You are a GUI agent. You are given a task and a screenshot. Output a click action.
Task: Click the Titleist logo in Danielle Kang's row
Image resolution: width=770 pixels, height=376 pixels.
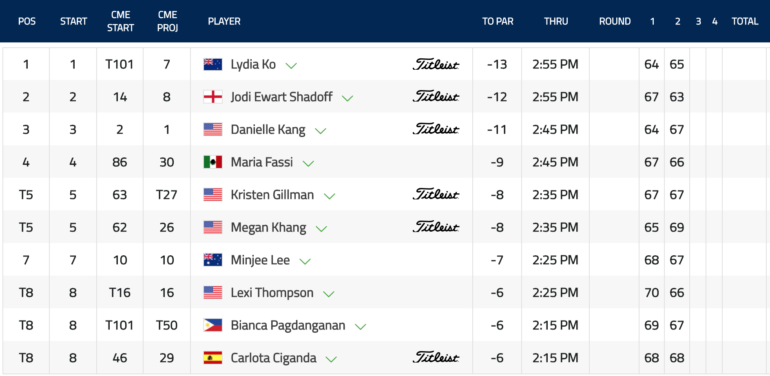[436, 129]
